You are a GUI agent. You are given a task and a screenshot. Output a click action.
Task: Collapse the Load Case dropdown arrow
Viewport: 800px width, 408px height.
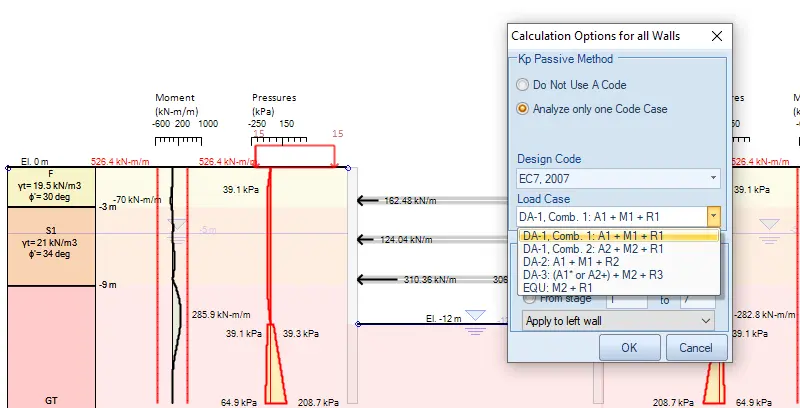[x=713, y=216]
